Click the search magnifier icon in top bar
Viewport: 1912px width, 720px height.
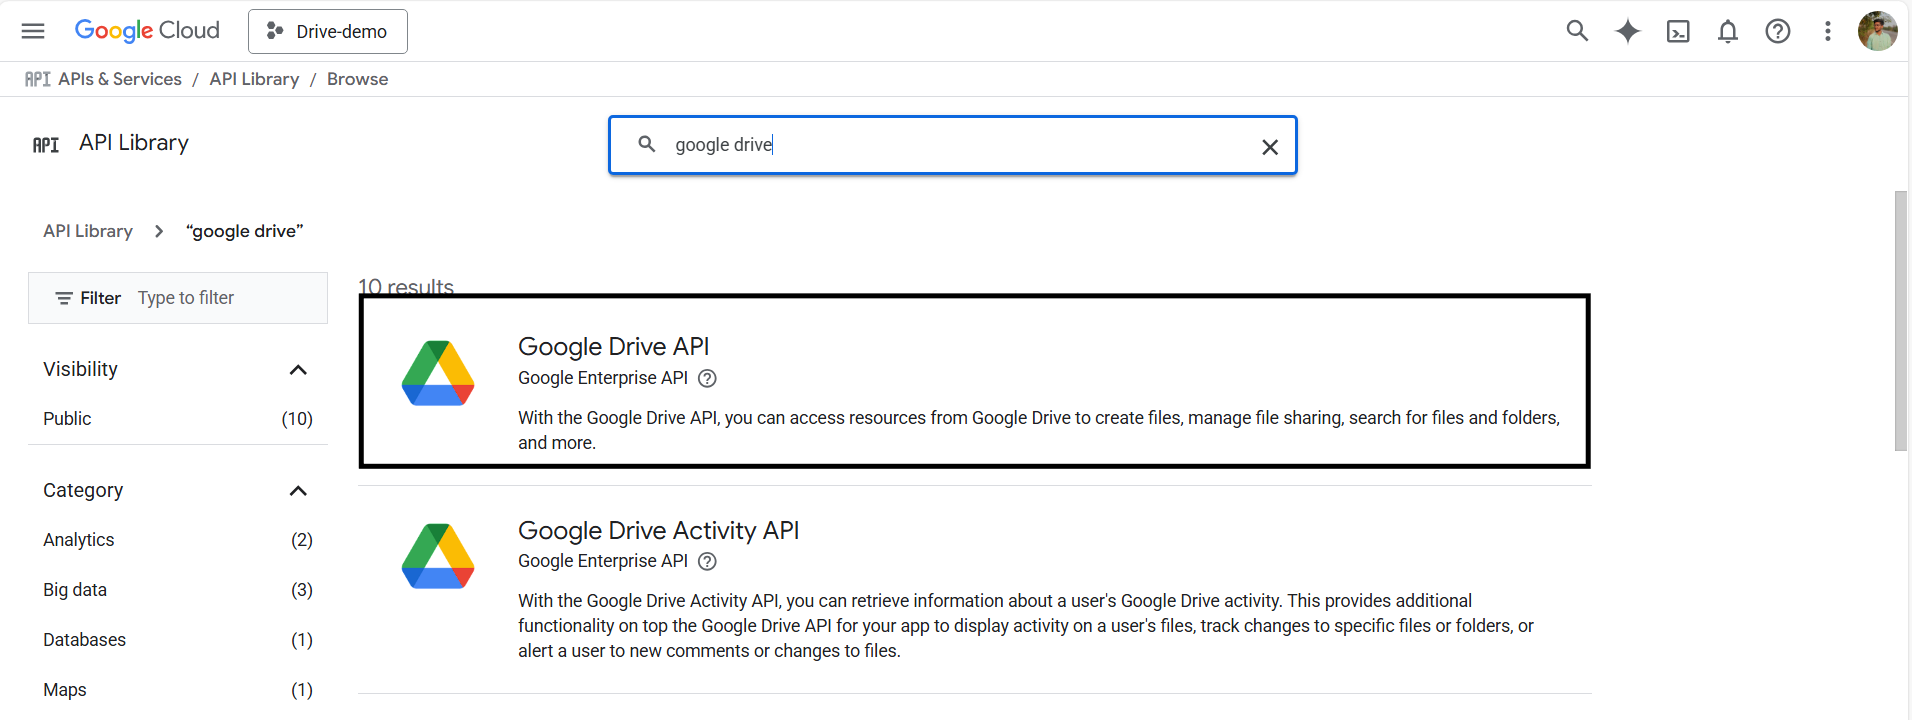click(1577, 31)
